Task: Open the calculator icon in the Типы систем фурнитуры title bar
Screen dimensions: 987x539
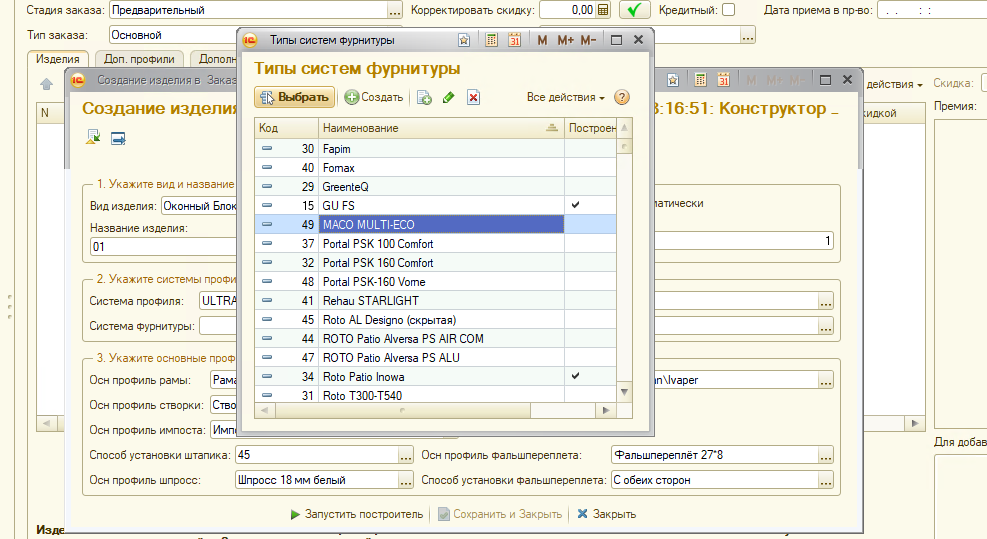Action: 492,40
